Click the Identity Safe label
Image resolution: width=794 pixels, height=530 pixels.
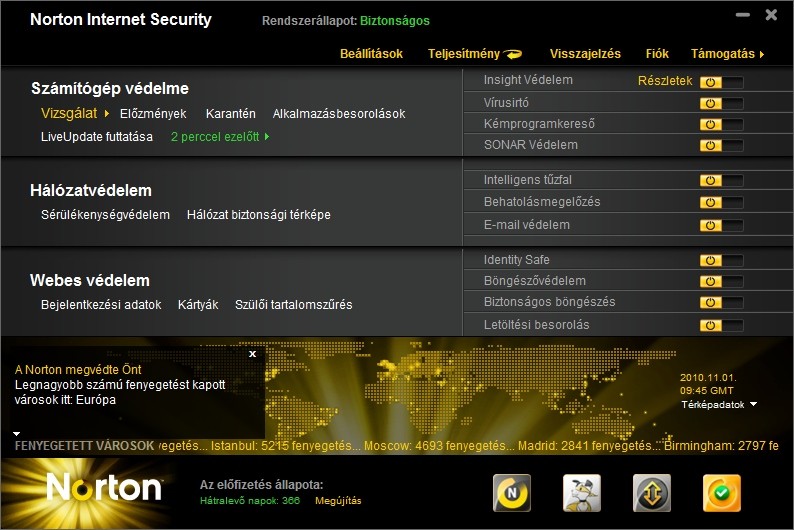pyautogui.click(x=516, y=260)
